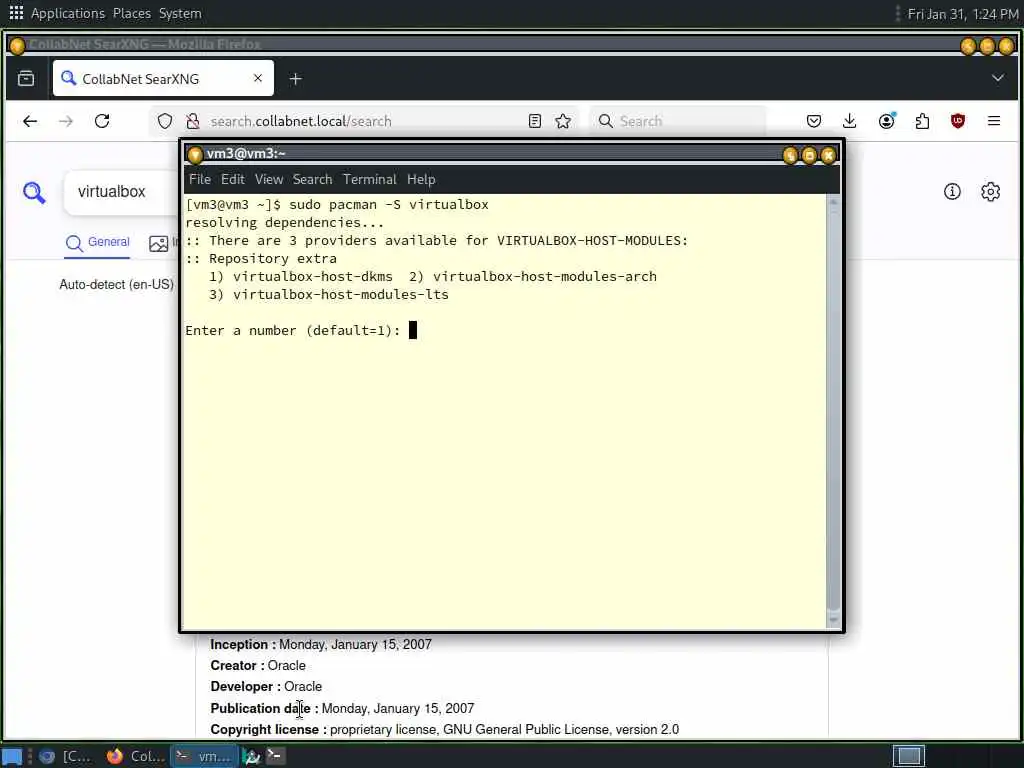Click the insecure connection padlock icon
Screen dimensions: 1024x768
pos(192,121)
